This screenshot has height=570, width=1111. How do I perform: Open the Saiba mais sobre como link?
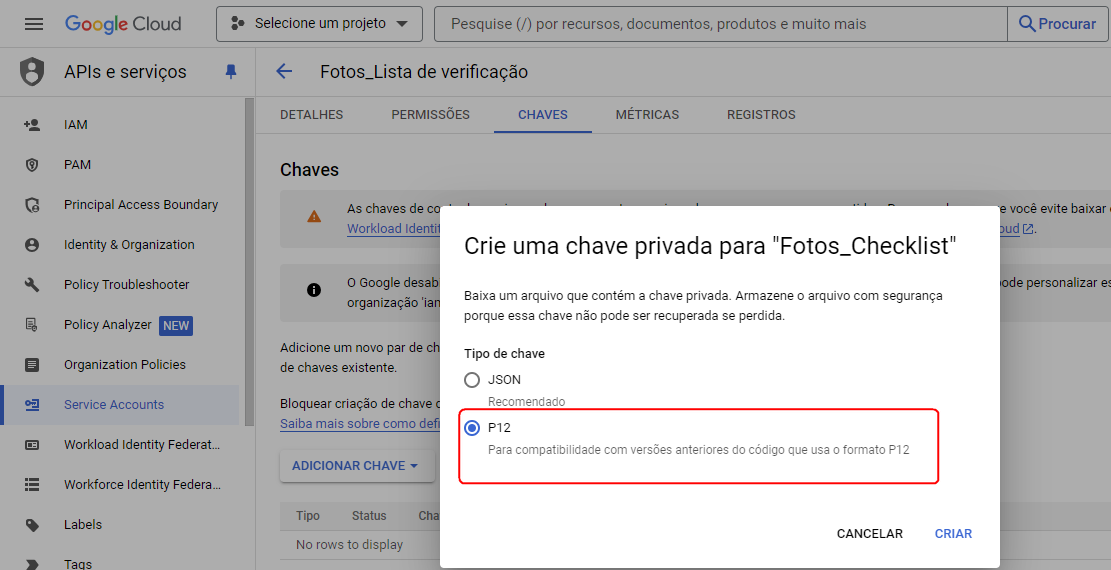coord(360,423)
